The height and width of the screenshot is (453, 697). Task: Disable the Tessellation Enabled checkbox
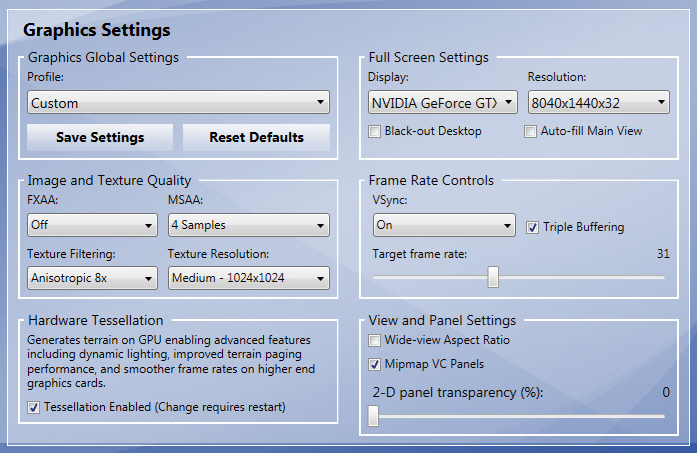coord(34,407)
